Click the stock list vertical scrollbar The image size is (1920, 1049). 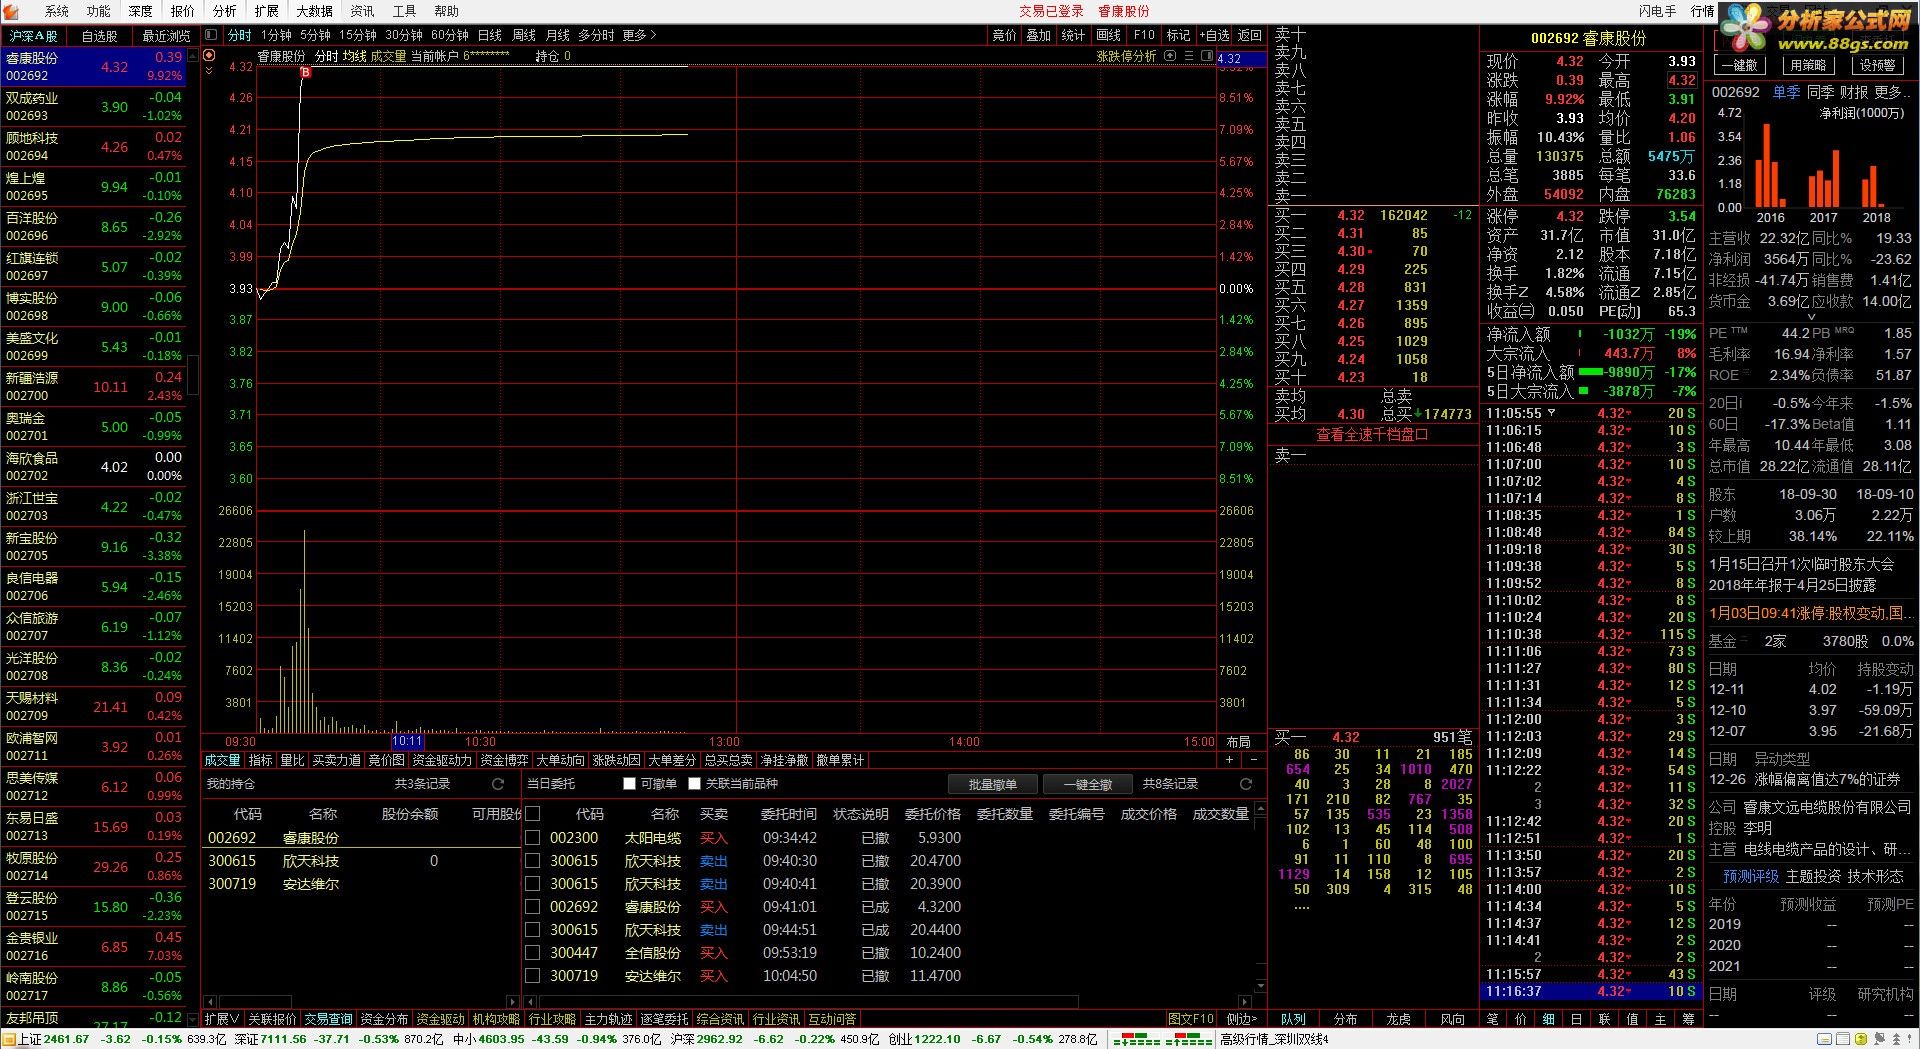coord(193,375)
